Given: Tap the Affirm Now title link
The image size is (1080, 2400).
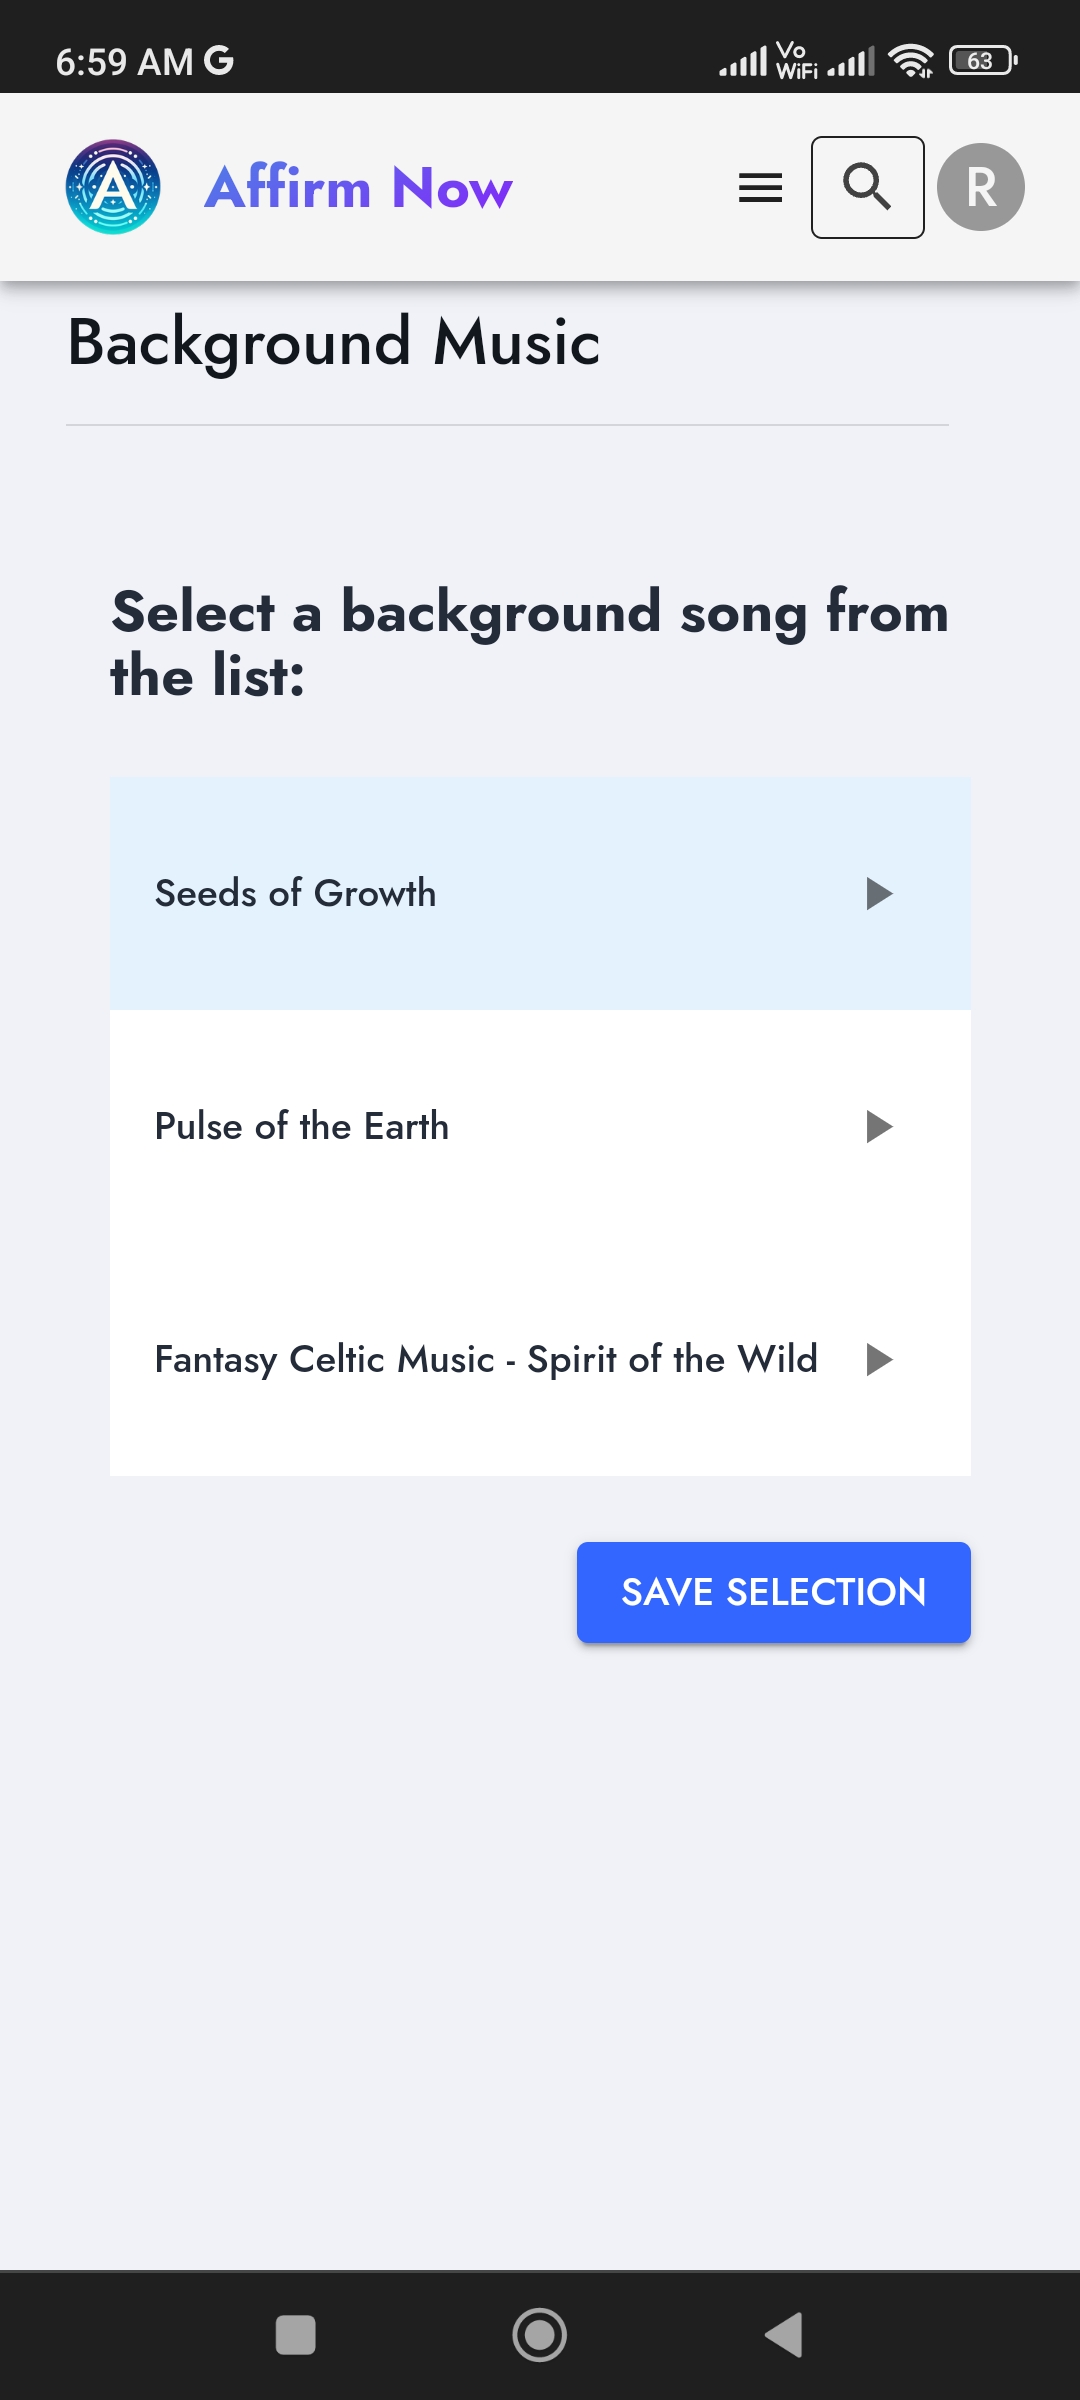Looking at the screenshot, I should coord(358,188).
